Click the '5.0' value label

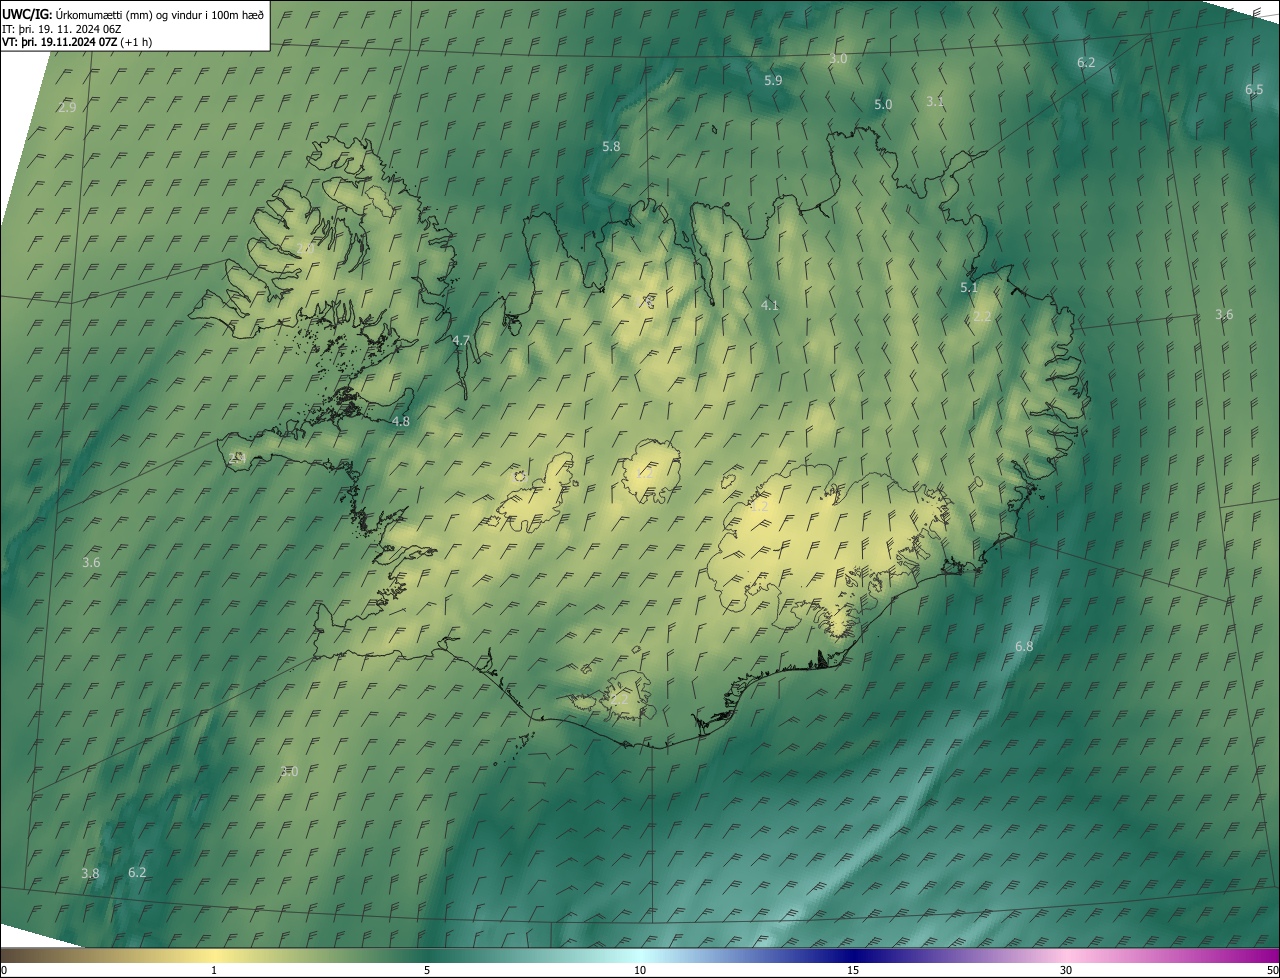pos(883,104)
